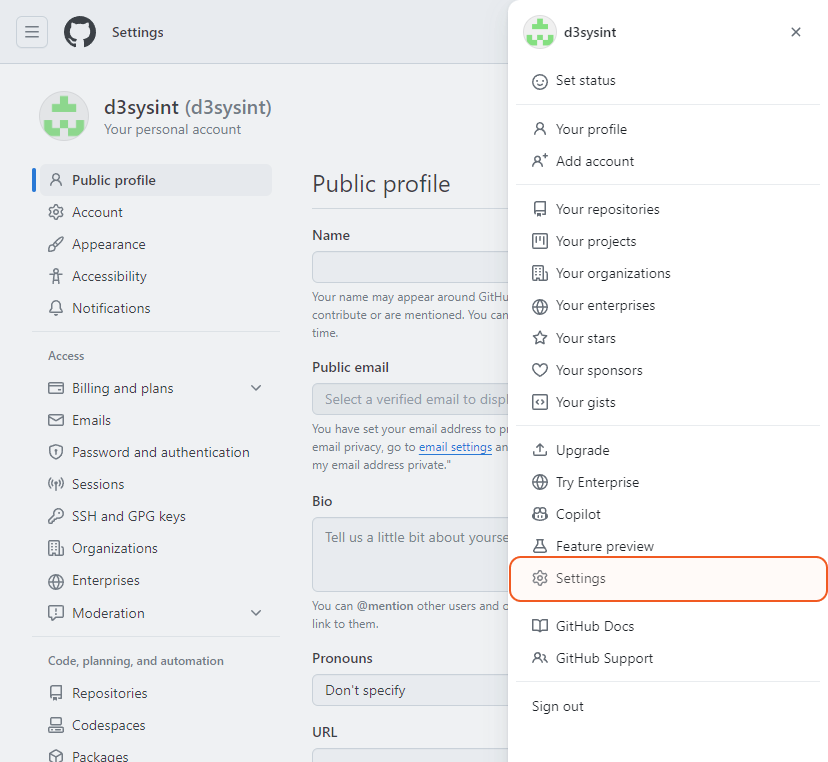The width and height of the screenshot is (828, 762).
Task: Open the Pronouns dropdown
Action: click(410, 690)
